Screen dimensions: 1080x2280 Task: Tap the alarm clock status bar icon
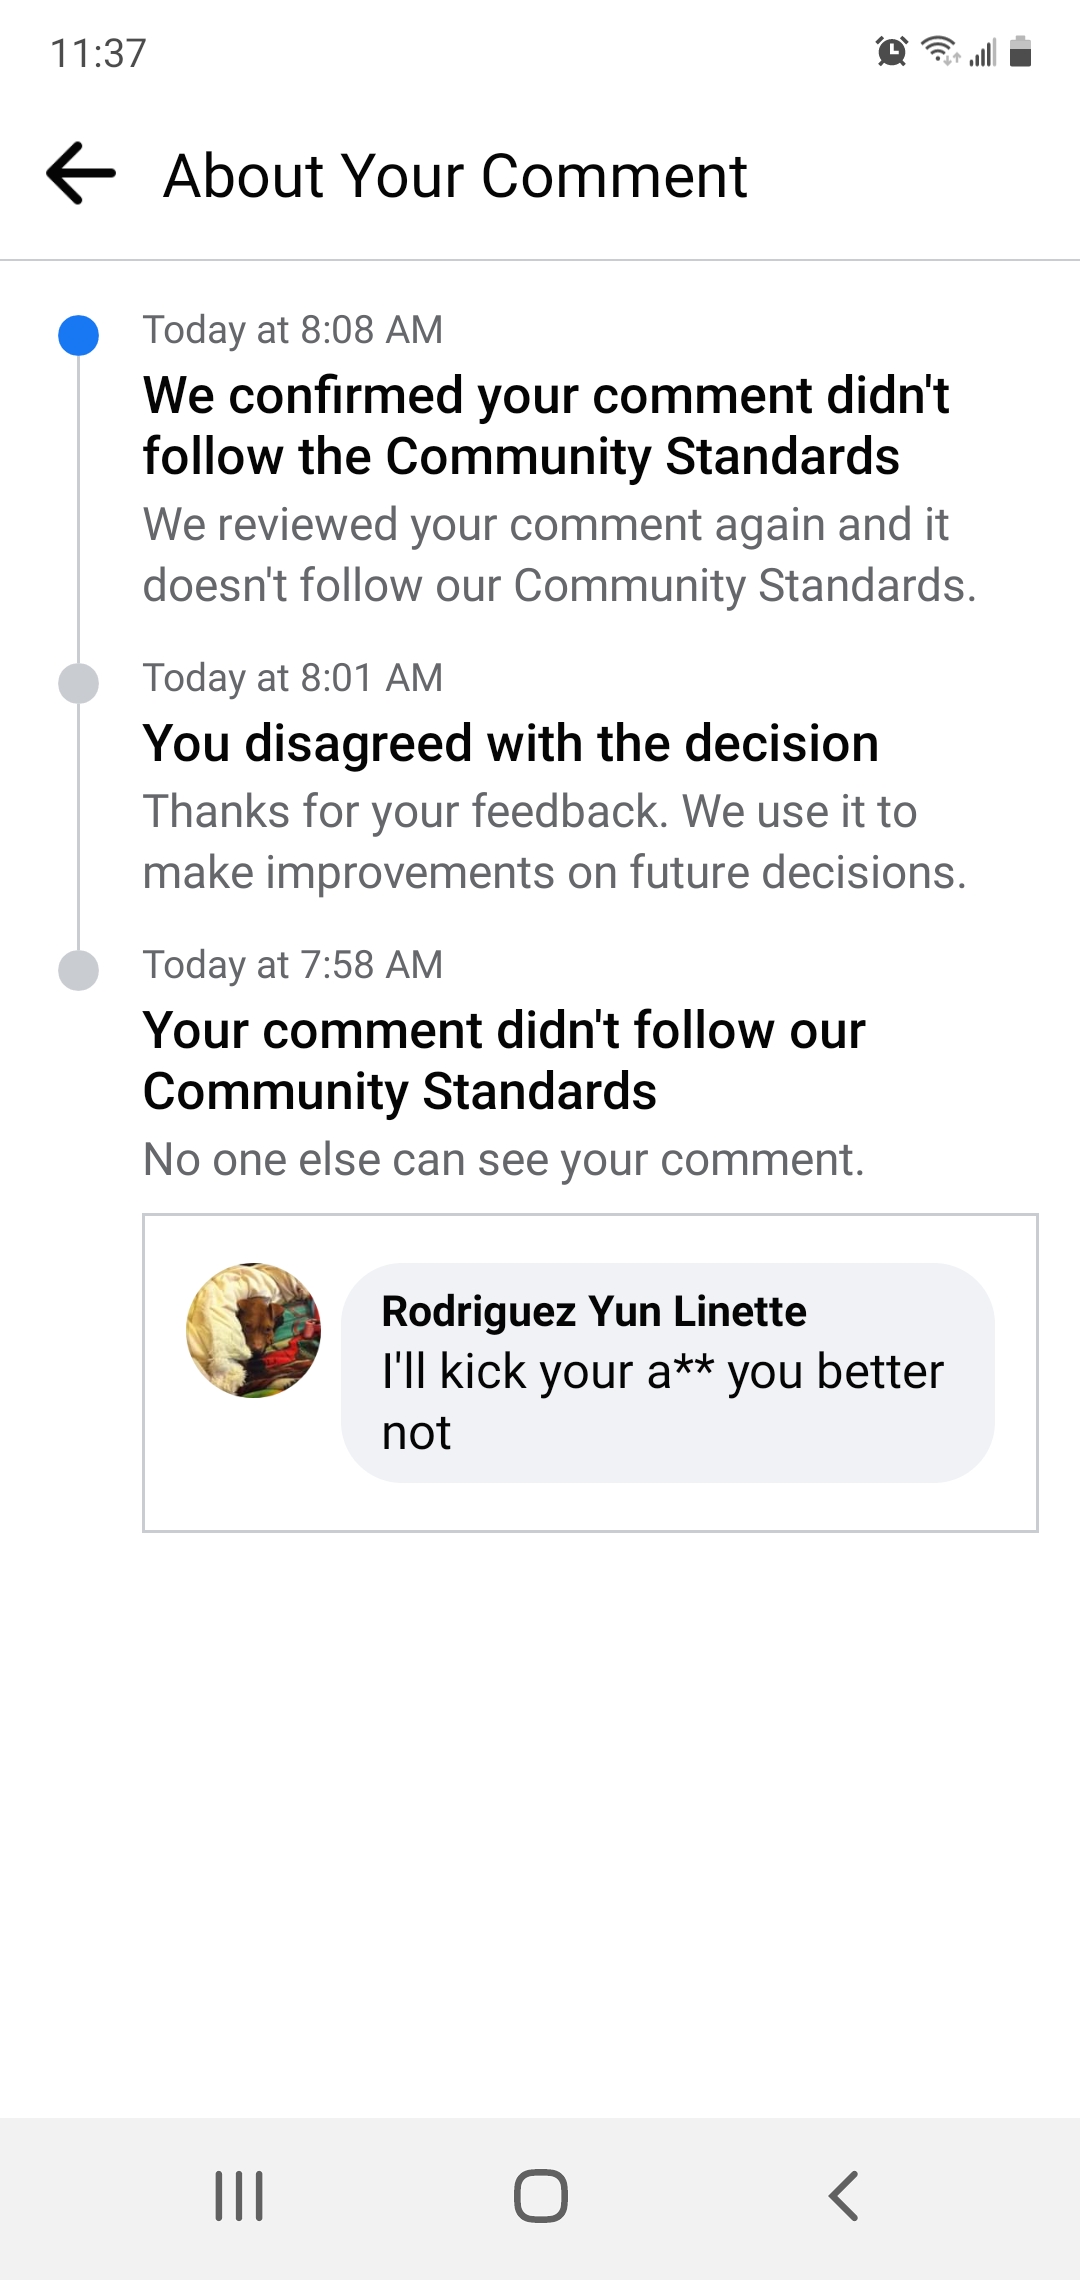click(x=888, y=53)
